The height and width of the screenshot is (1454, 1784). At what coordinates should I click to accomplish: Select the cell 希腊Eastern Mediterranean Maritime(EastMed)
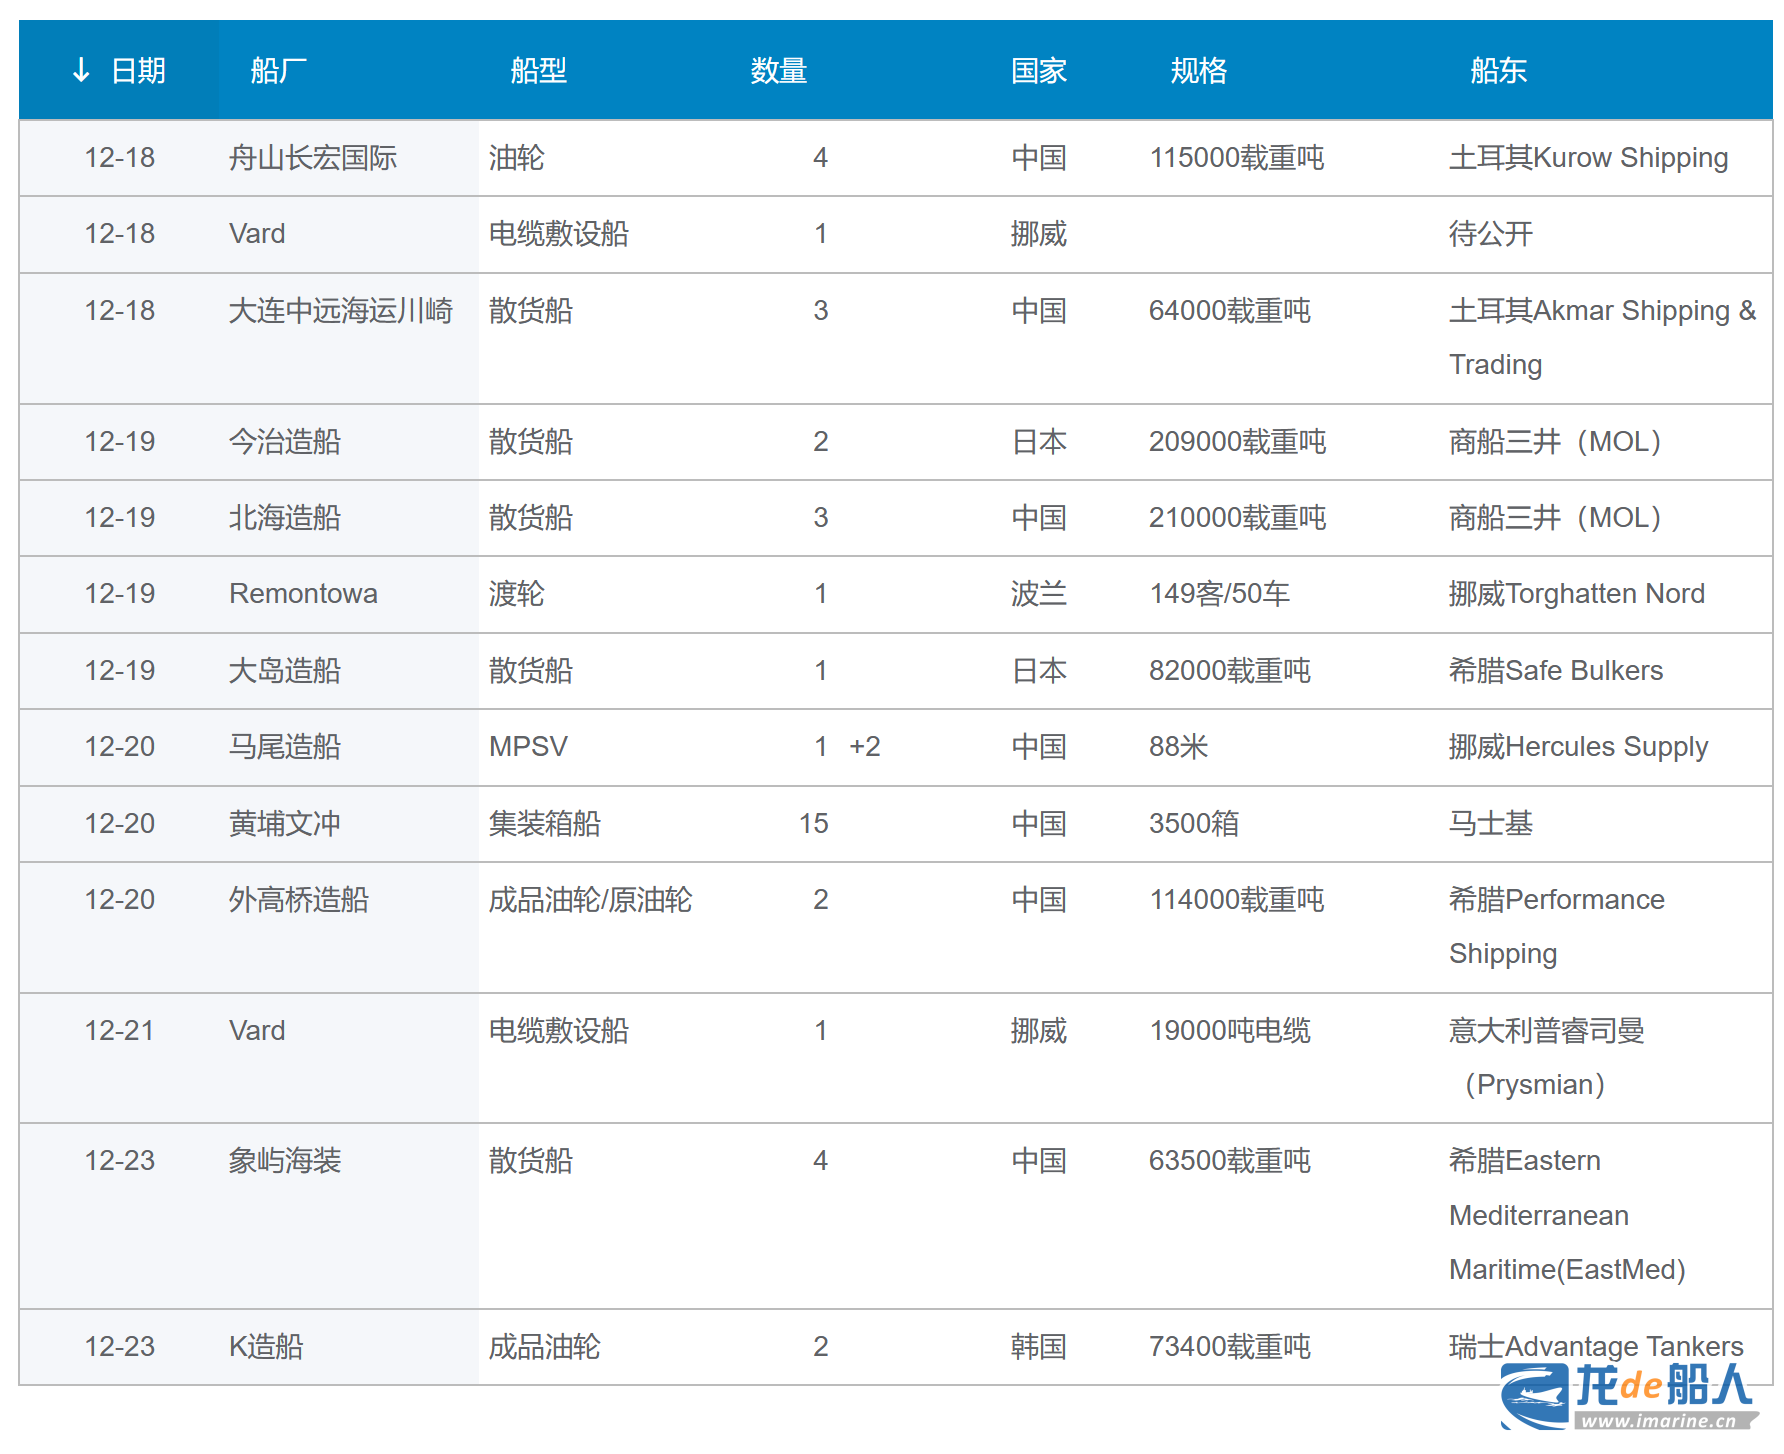pos(1568,1215)
